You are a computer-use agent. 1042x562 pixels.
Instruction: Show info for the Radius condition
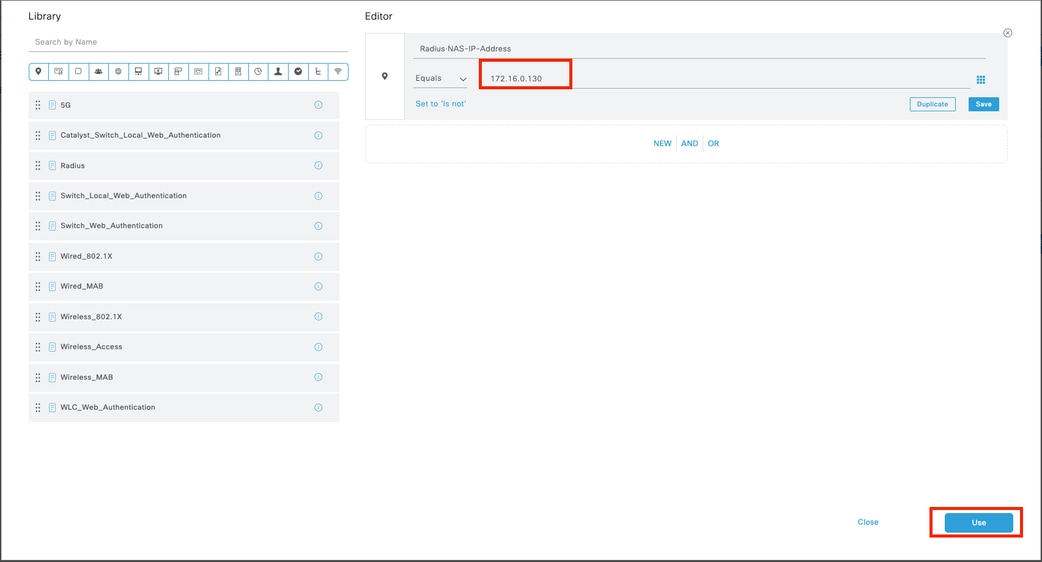pos(318,165)
